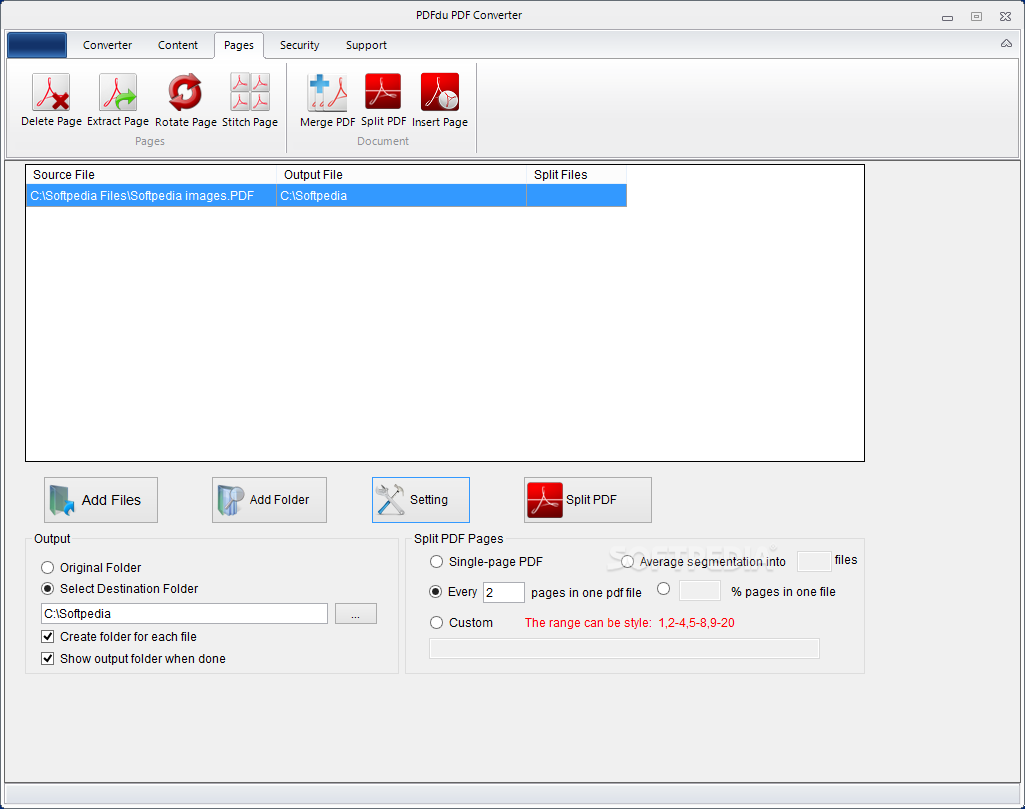This screenshot has width=1025, height=809.
Task: Click the Output File column header
Action: [x=401, y=174]
